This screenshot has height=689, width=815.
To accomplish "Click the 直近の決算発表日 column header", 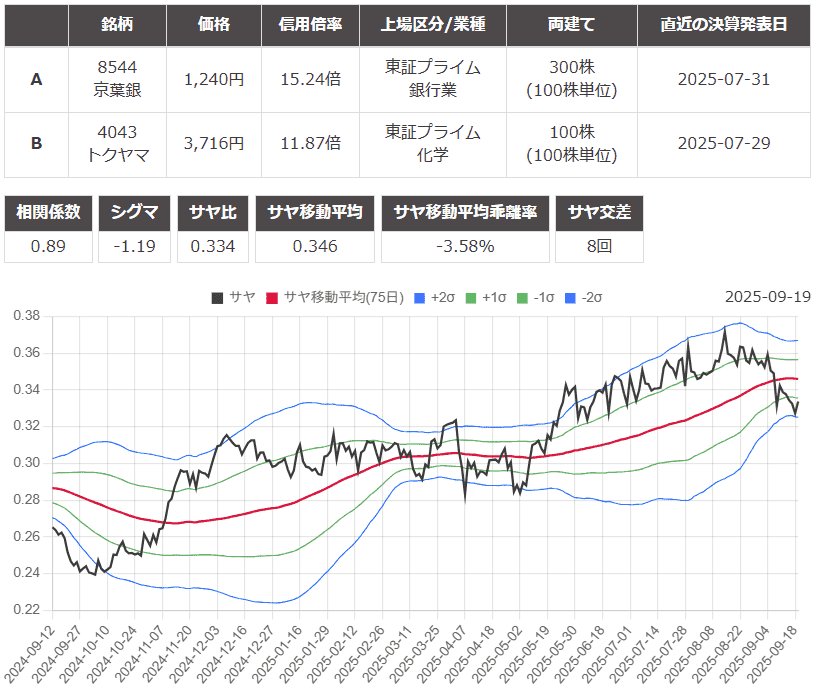I will point(723,24).
